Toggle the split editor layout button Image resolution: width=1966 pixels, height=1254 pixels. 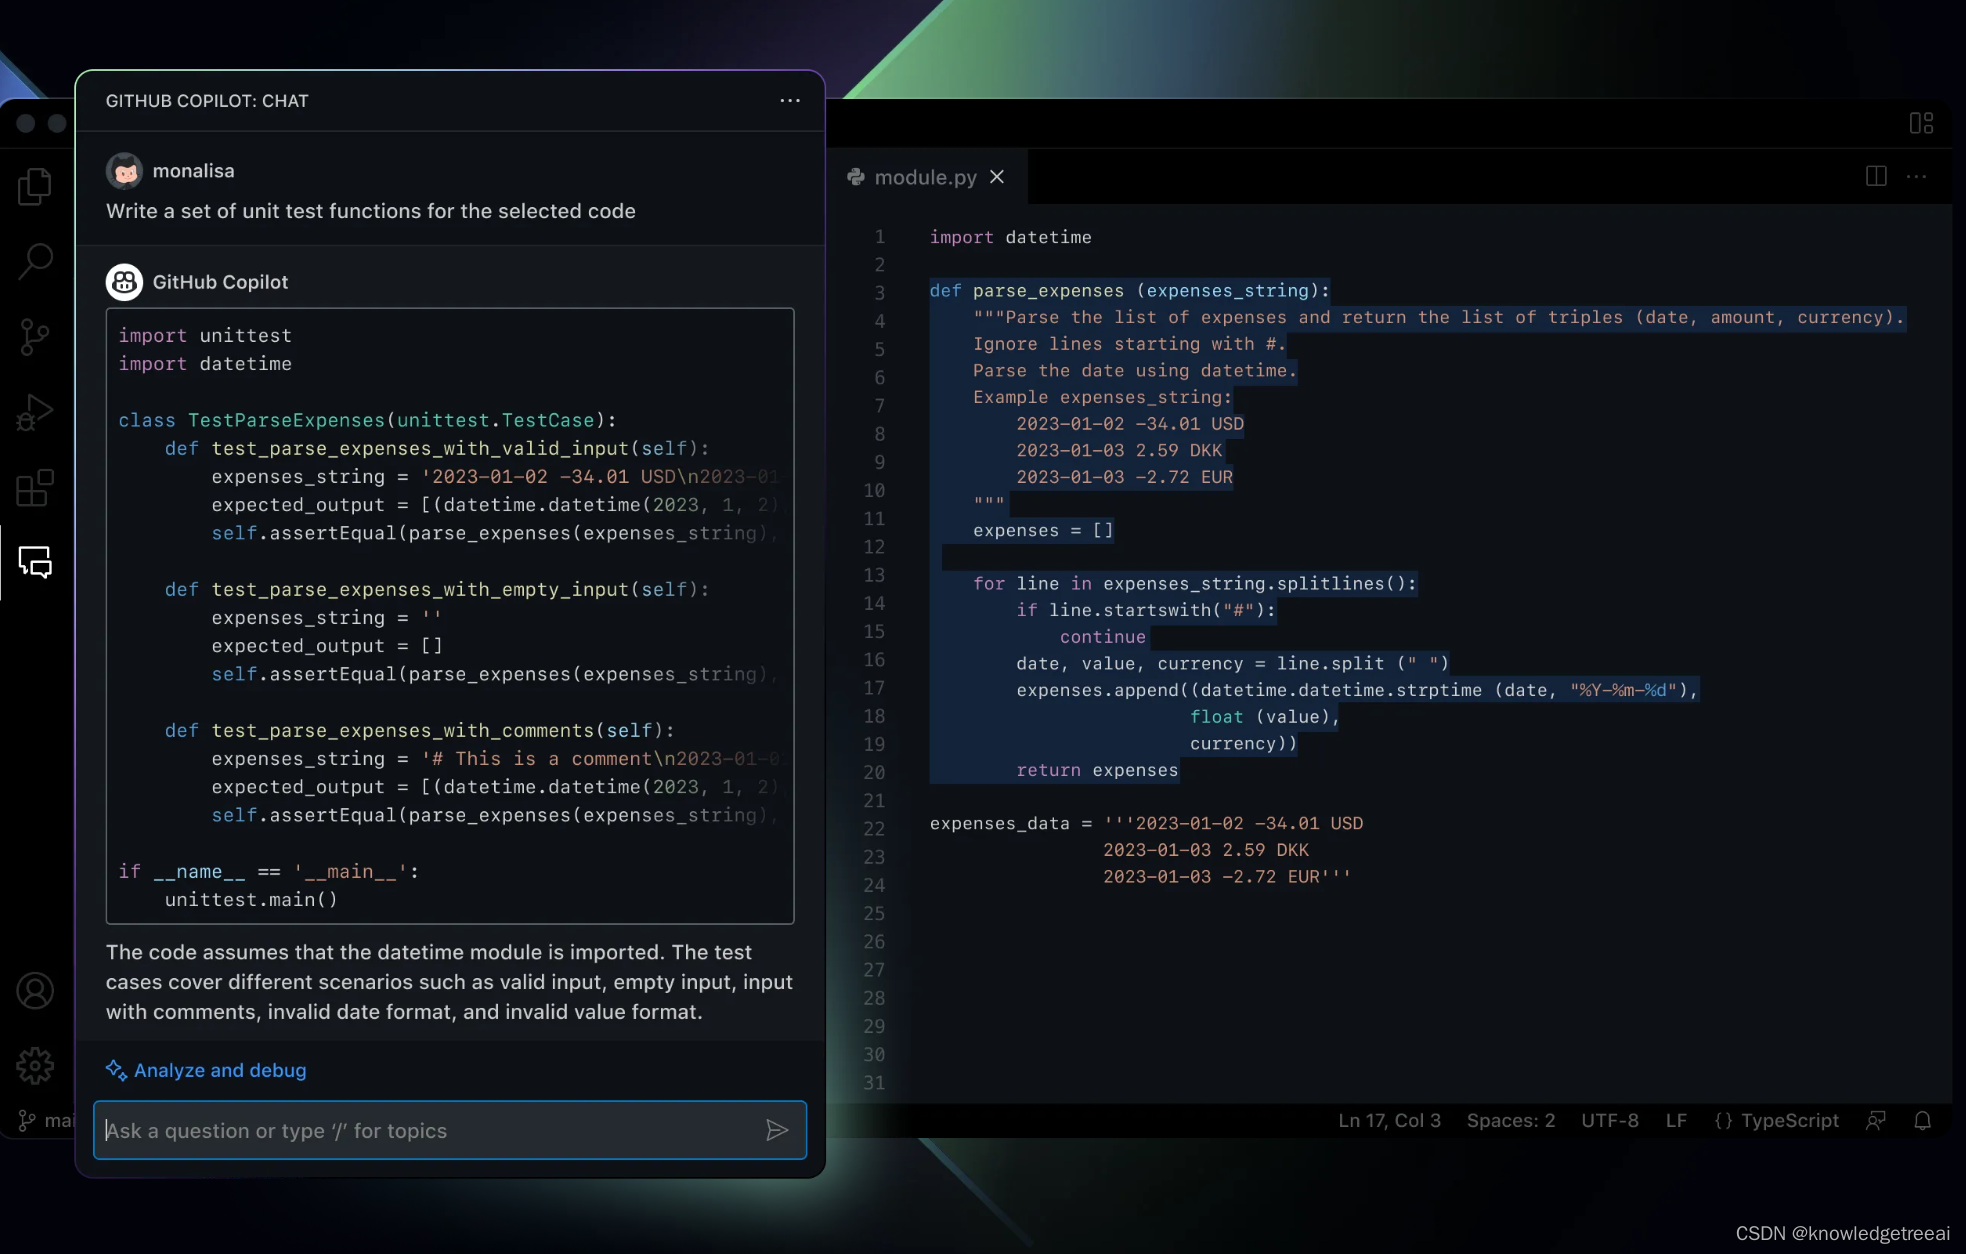pos(1876,176)
